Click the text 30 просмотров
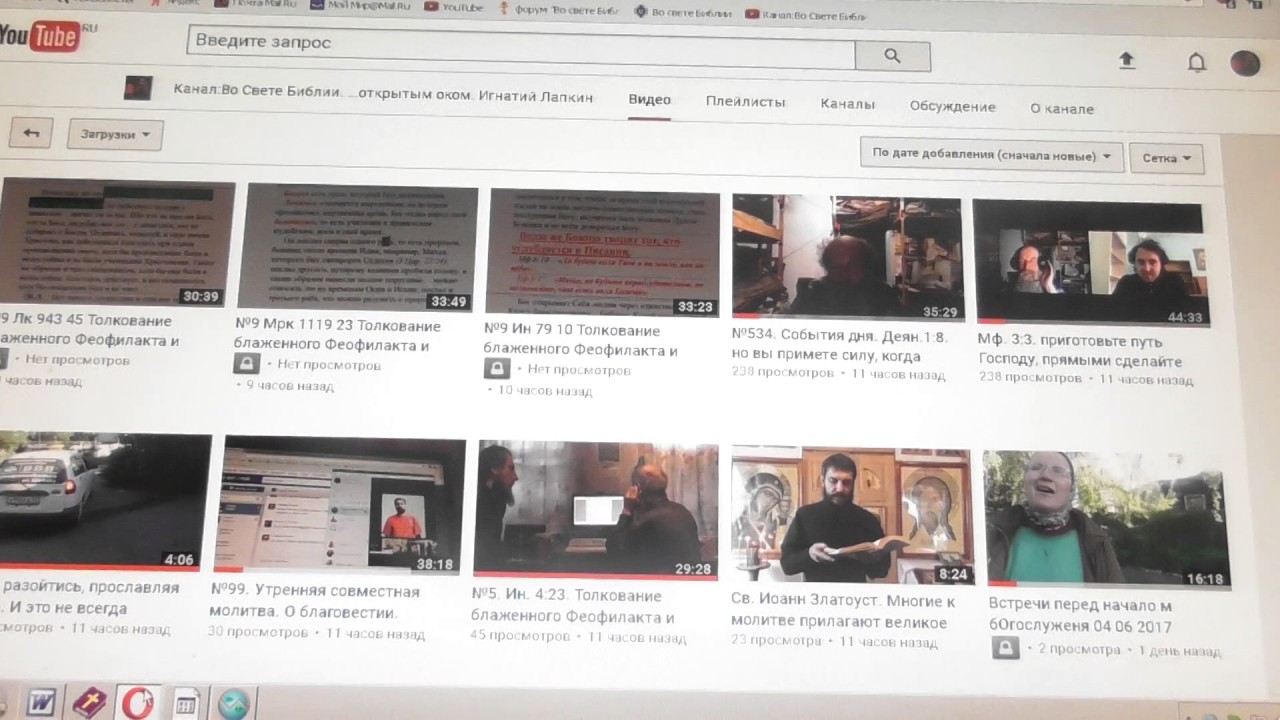The height and width of the screenshot is (720, 1280). 258,632
